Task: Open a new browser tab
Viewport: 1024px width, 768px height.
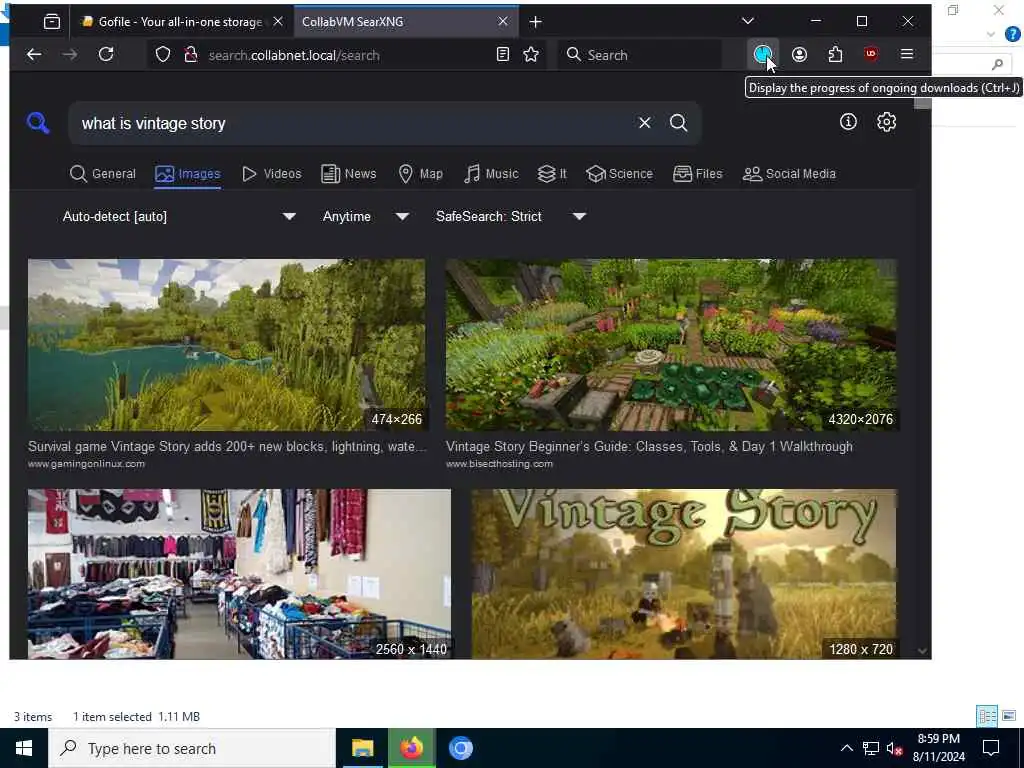Action: 536,22
